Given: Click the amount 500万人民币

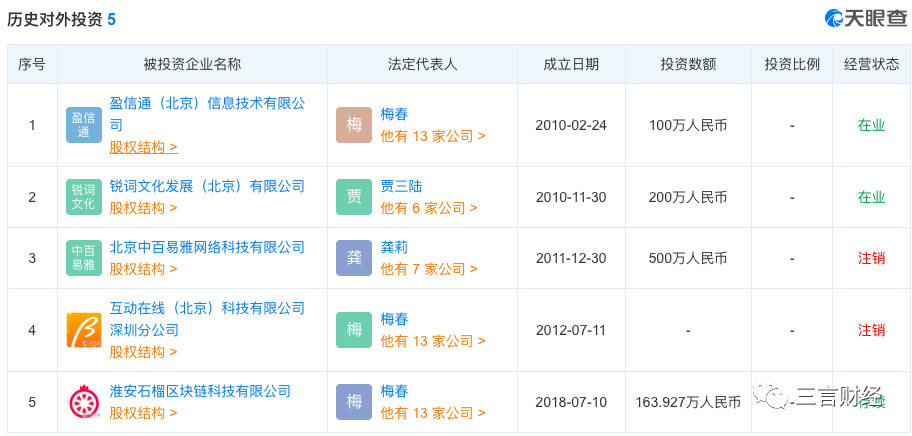Looking at the screenshot, I should tap(688, 258).
